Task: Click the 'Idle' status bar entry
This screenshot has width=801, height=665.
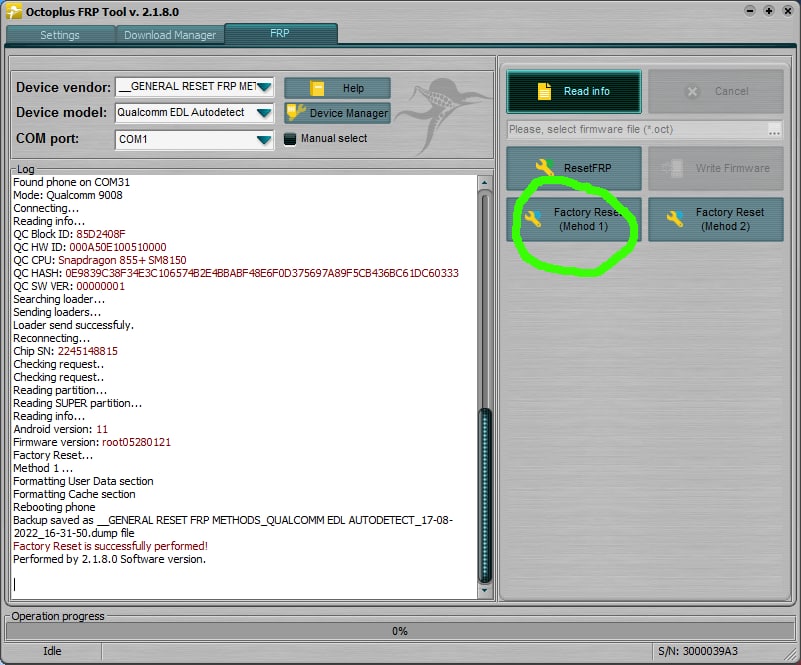Action: coord(52,651)
